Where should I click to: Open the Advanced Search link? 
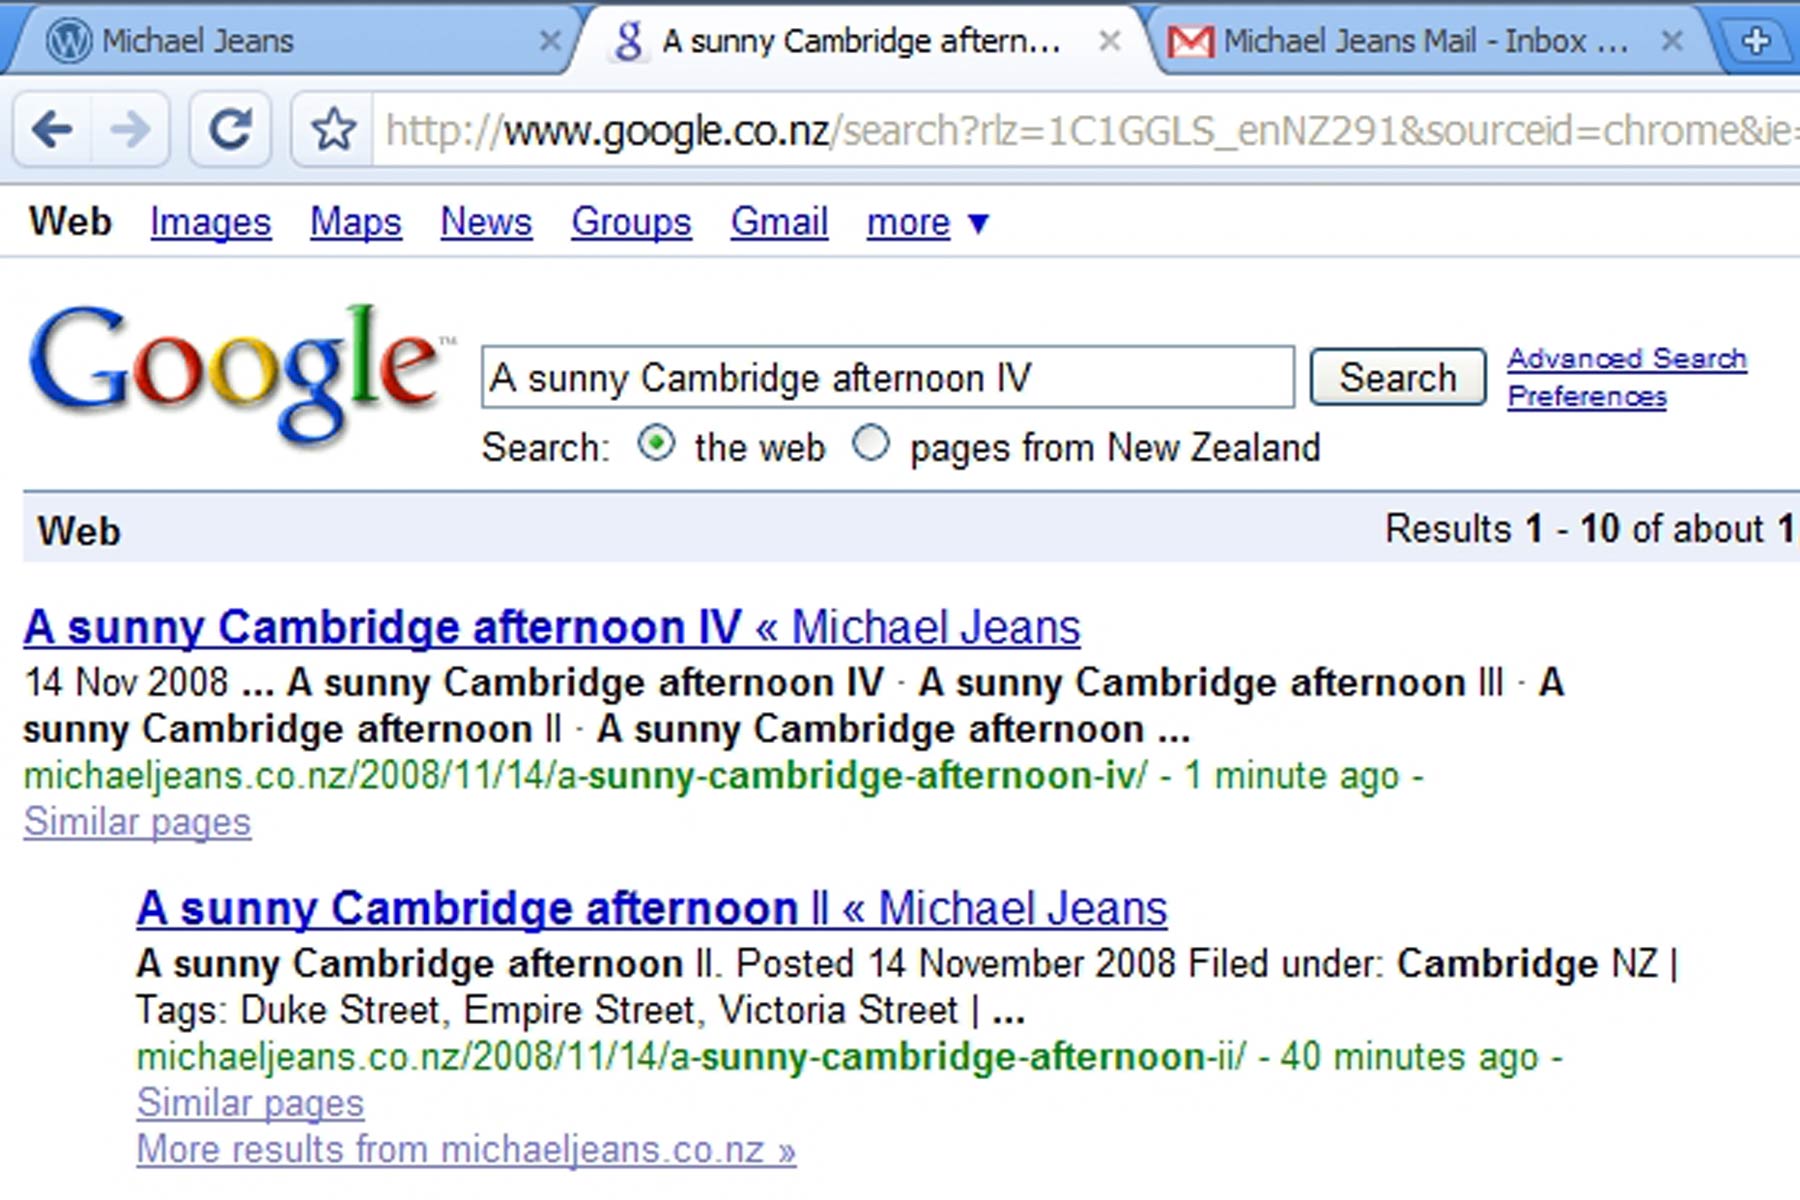(1626, 358)
